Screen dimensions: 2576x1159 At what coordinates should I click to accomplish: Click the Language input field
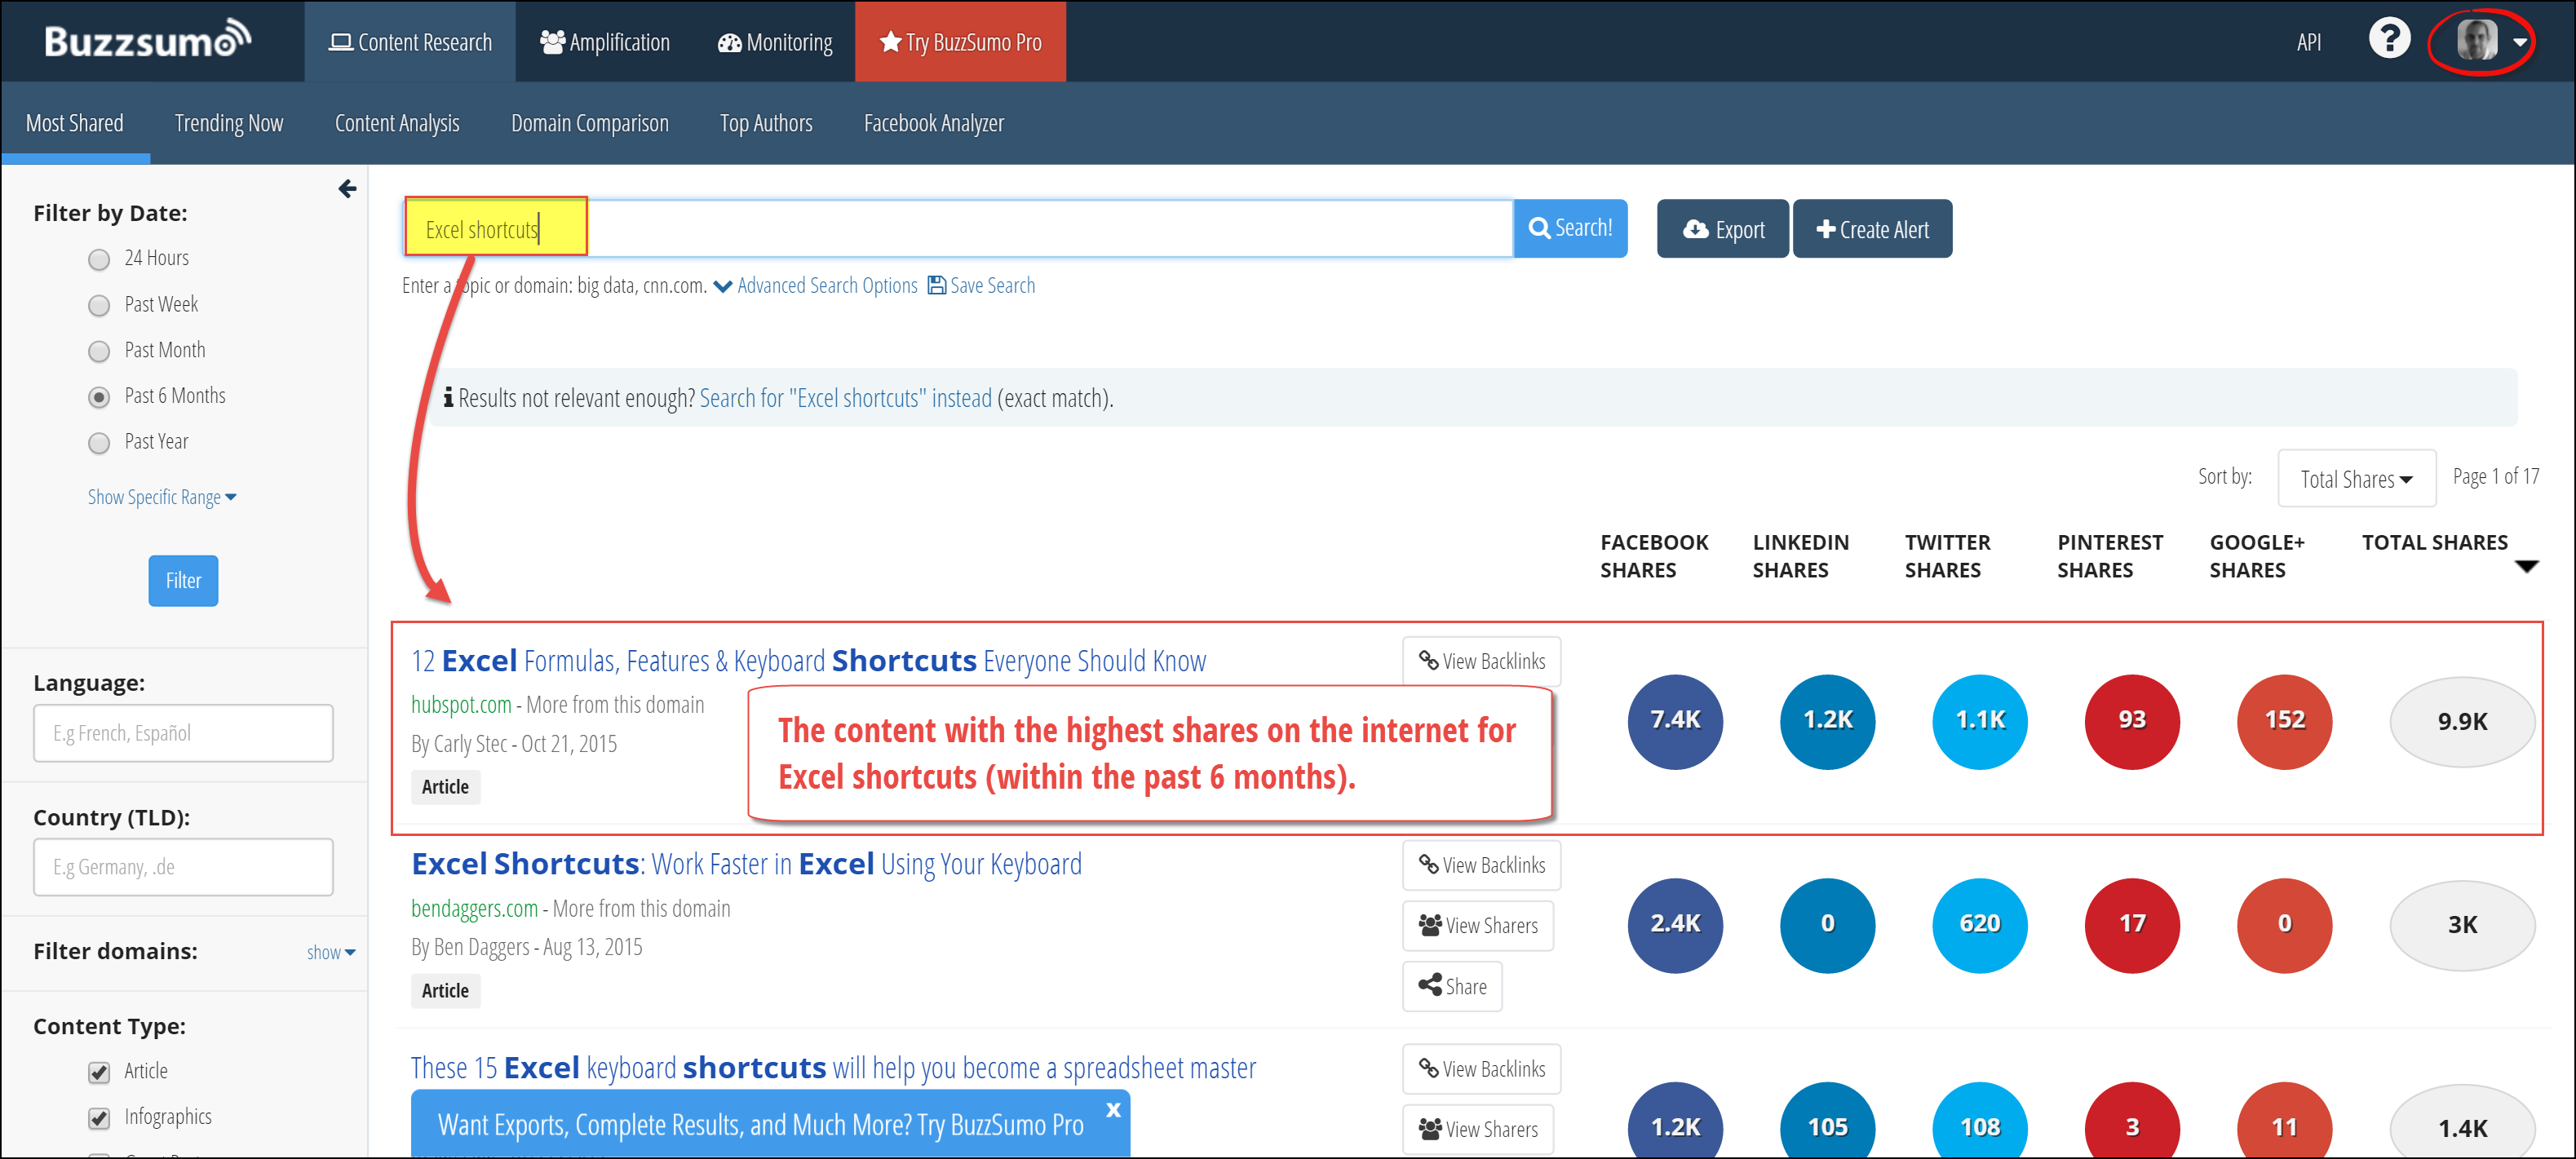pyautogui.click(x=183, y=733)
